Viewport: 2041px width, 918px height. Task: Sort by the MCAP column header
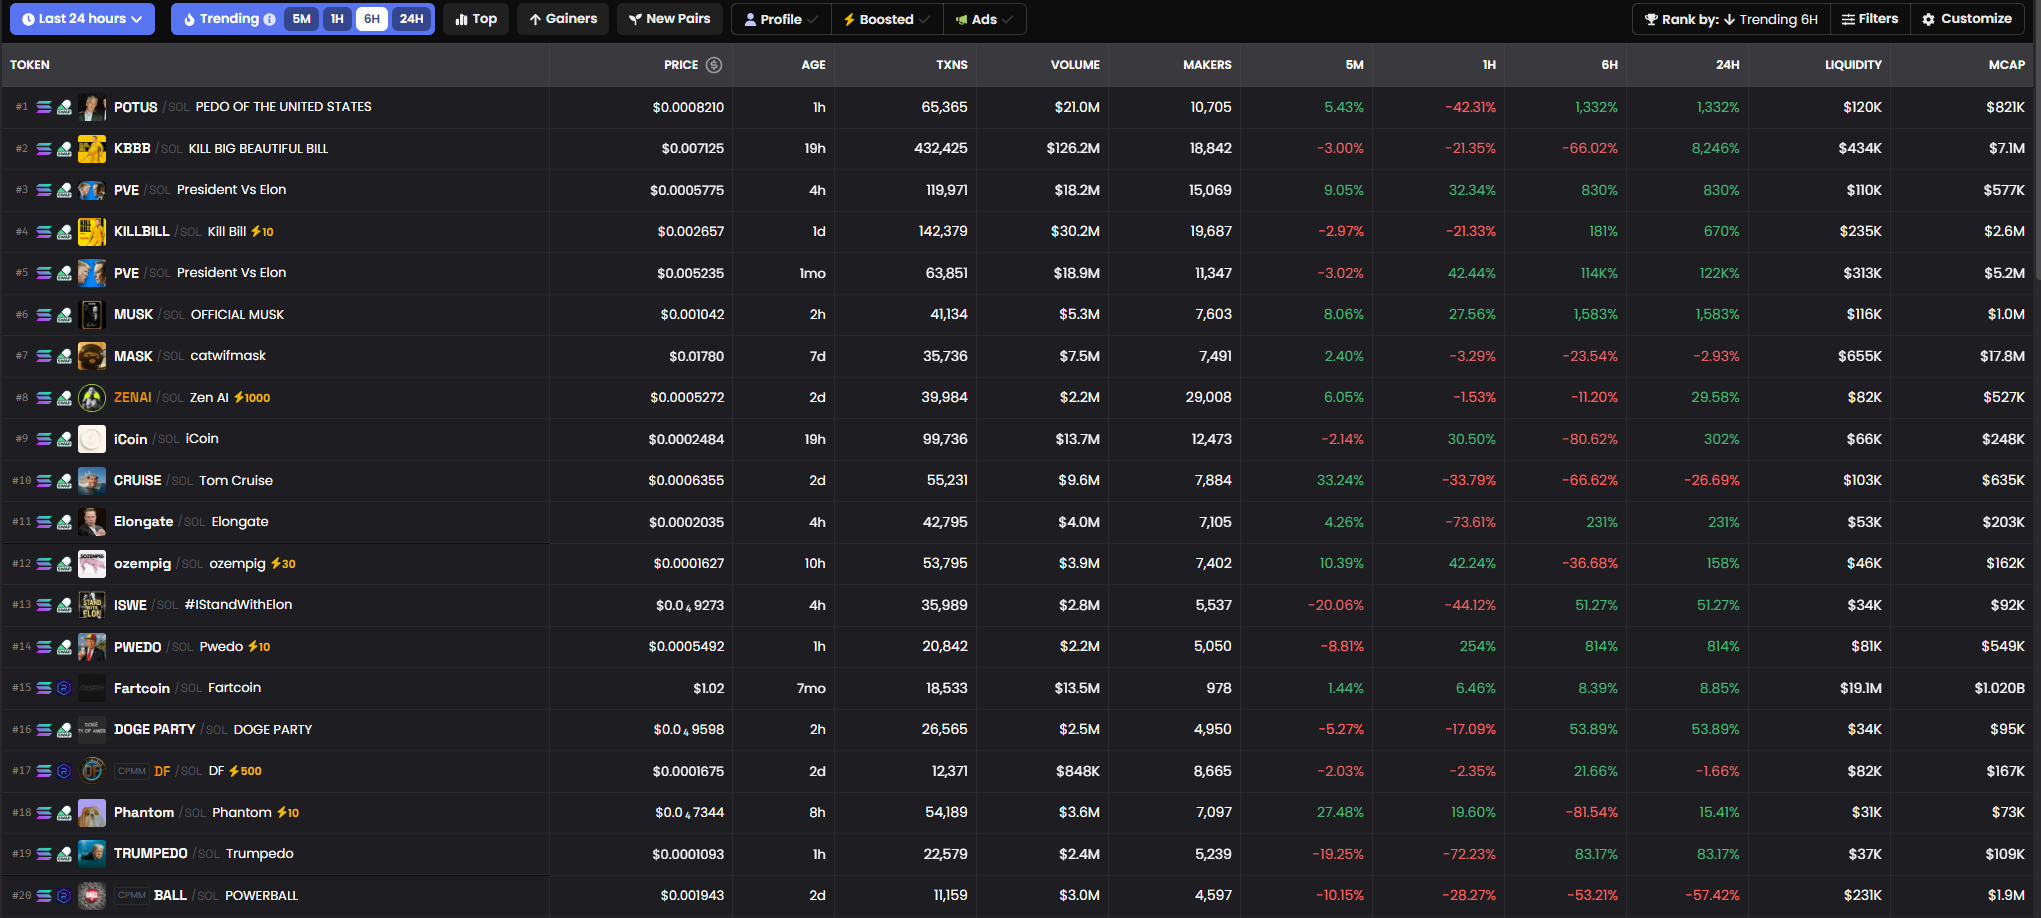(x=2006, y=65)
